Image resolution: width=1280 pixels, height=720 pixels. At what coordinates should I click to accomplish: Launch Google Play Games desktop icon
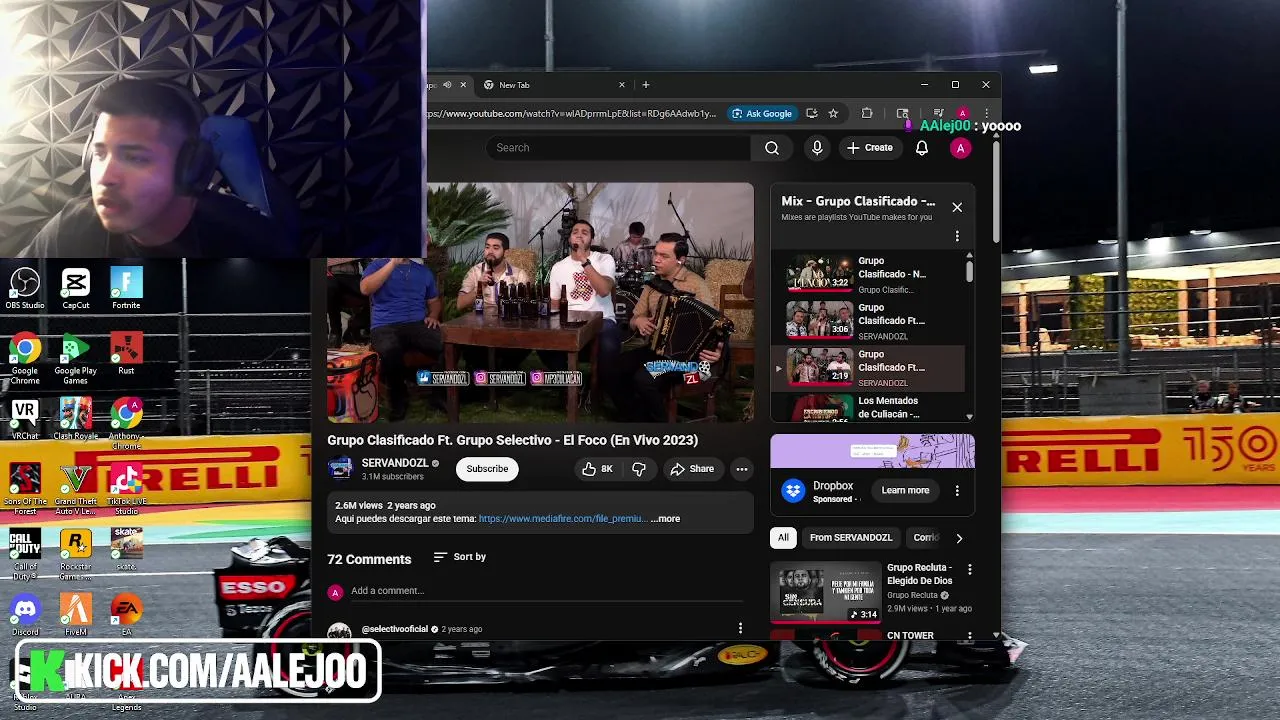click(x=75, y=359)
